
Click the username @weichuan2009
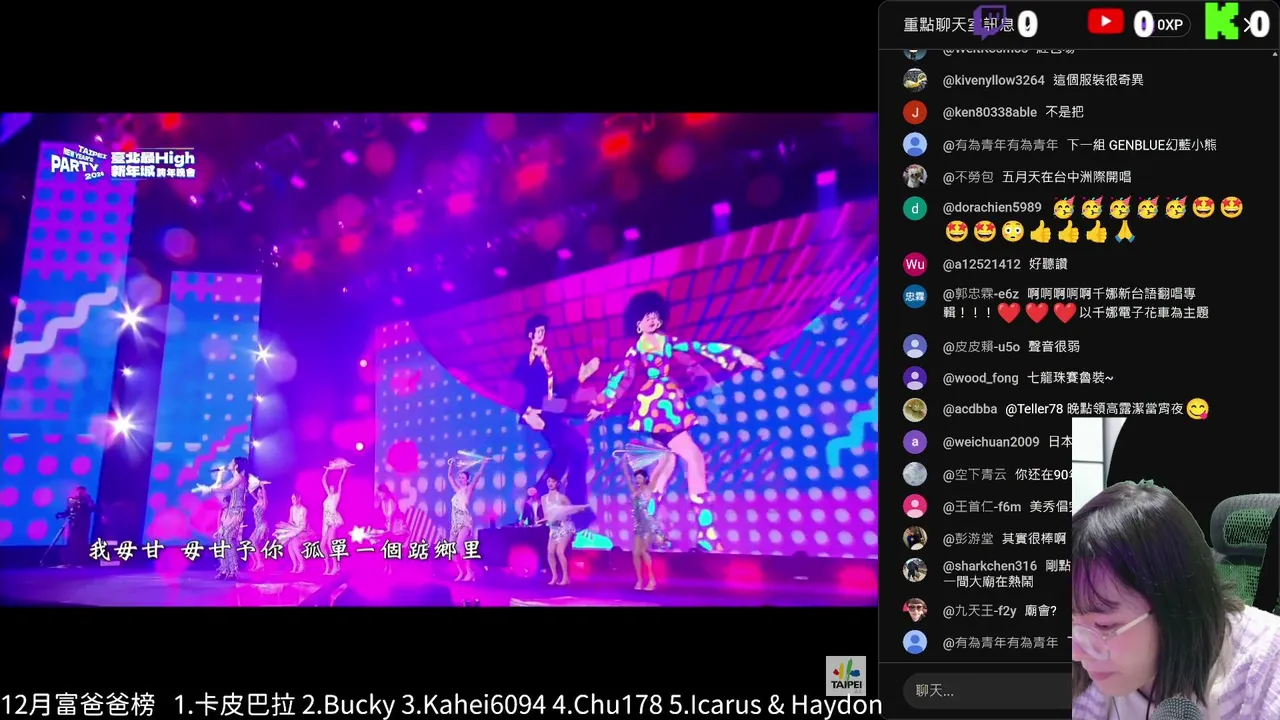(991, 442)
